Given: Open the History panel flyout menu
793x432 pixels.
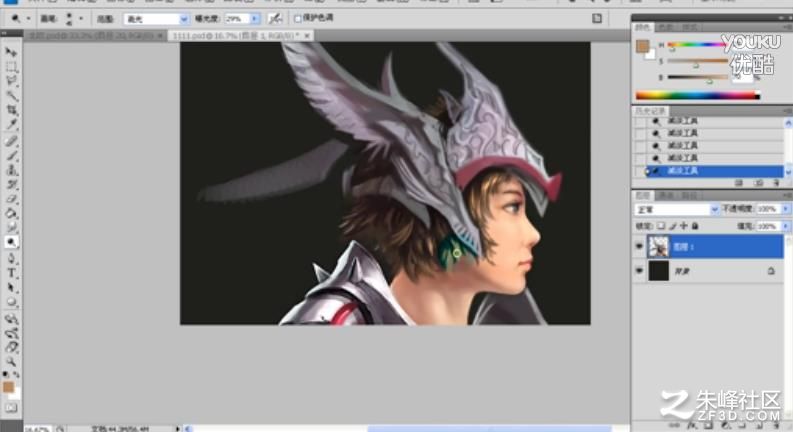Looking at the screenshot, I should 788,111.
